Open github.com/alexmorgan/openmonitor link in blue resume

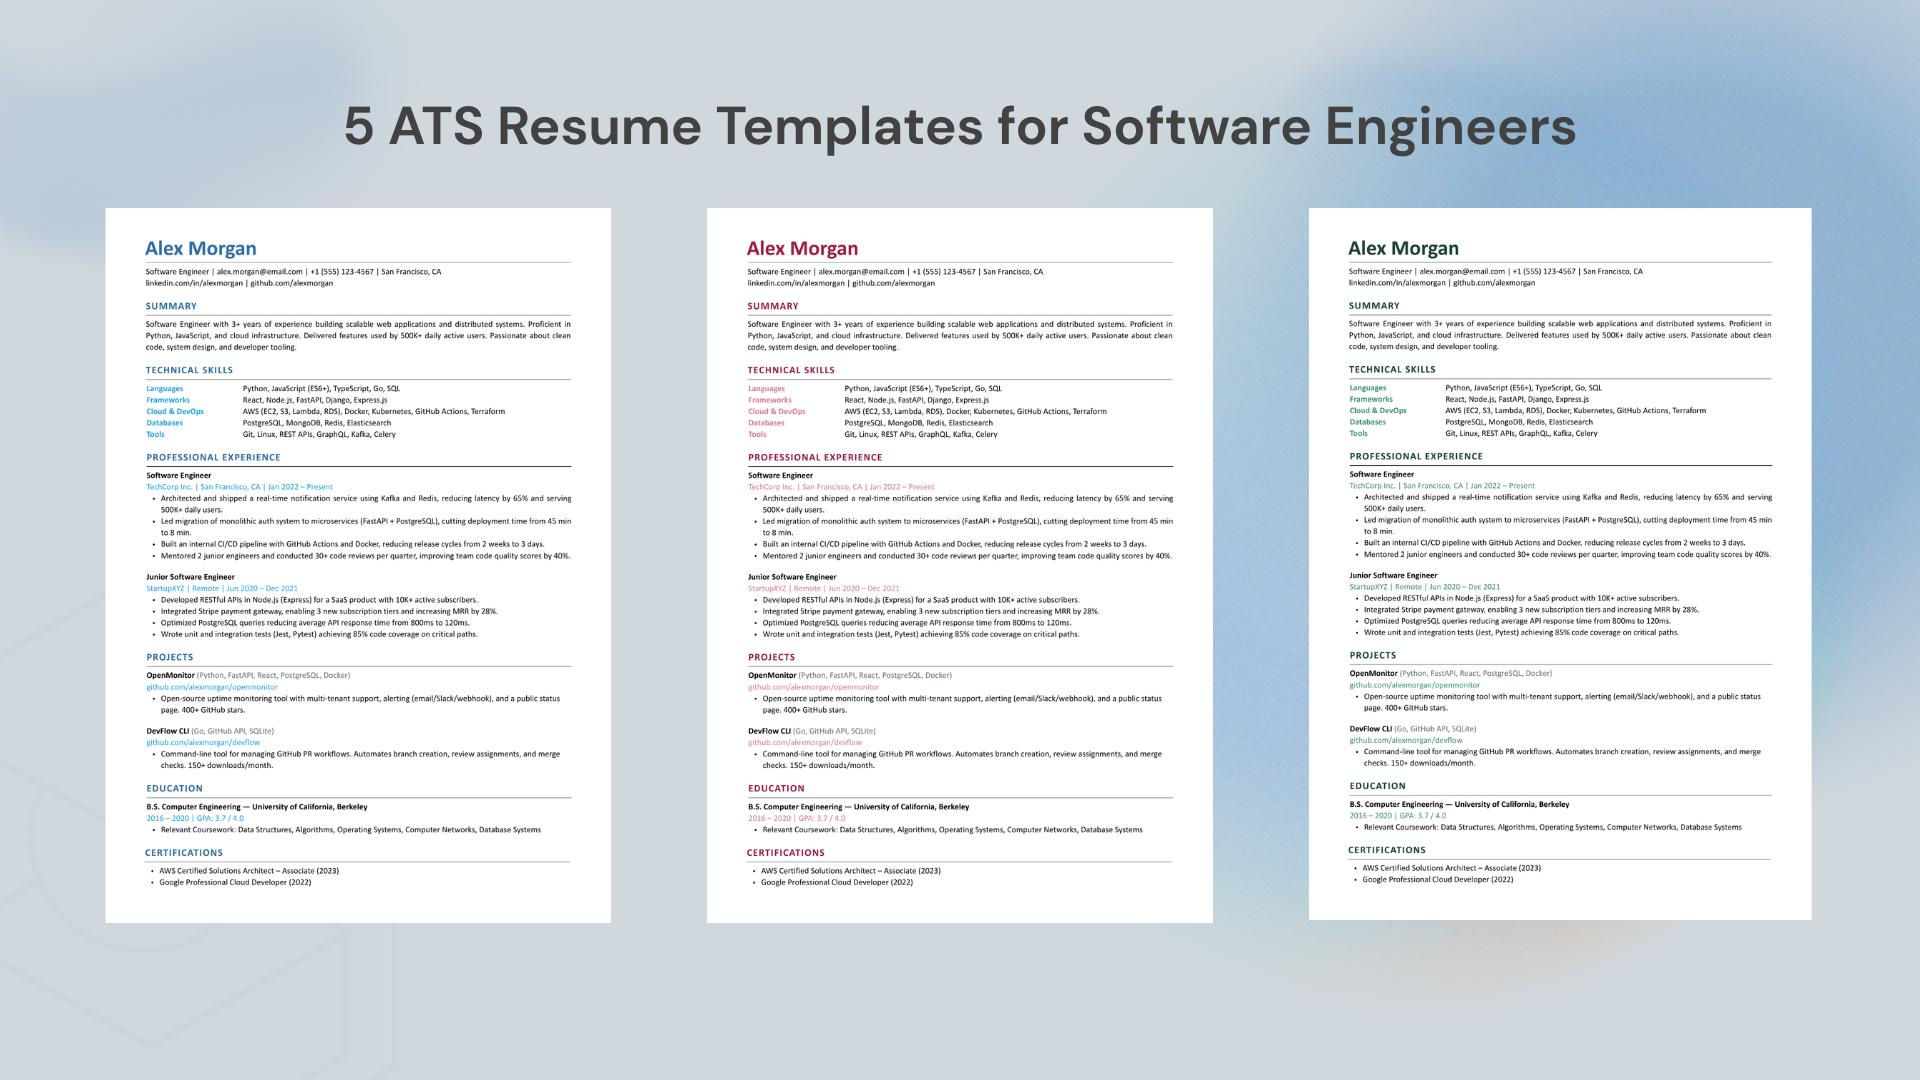click(212, 687)
